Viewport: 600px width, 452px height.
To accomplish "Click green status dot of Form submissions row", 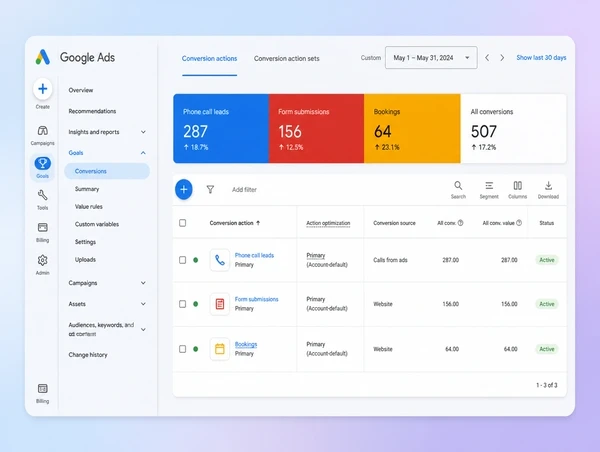I will 196,304.
